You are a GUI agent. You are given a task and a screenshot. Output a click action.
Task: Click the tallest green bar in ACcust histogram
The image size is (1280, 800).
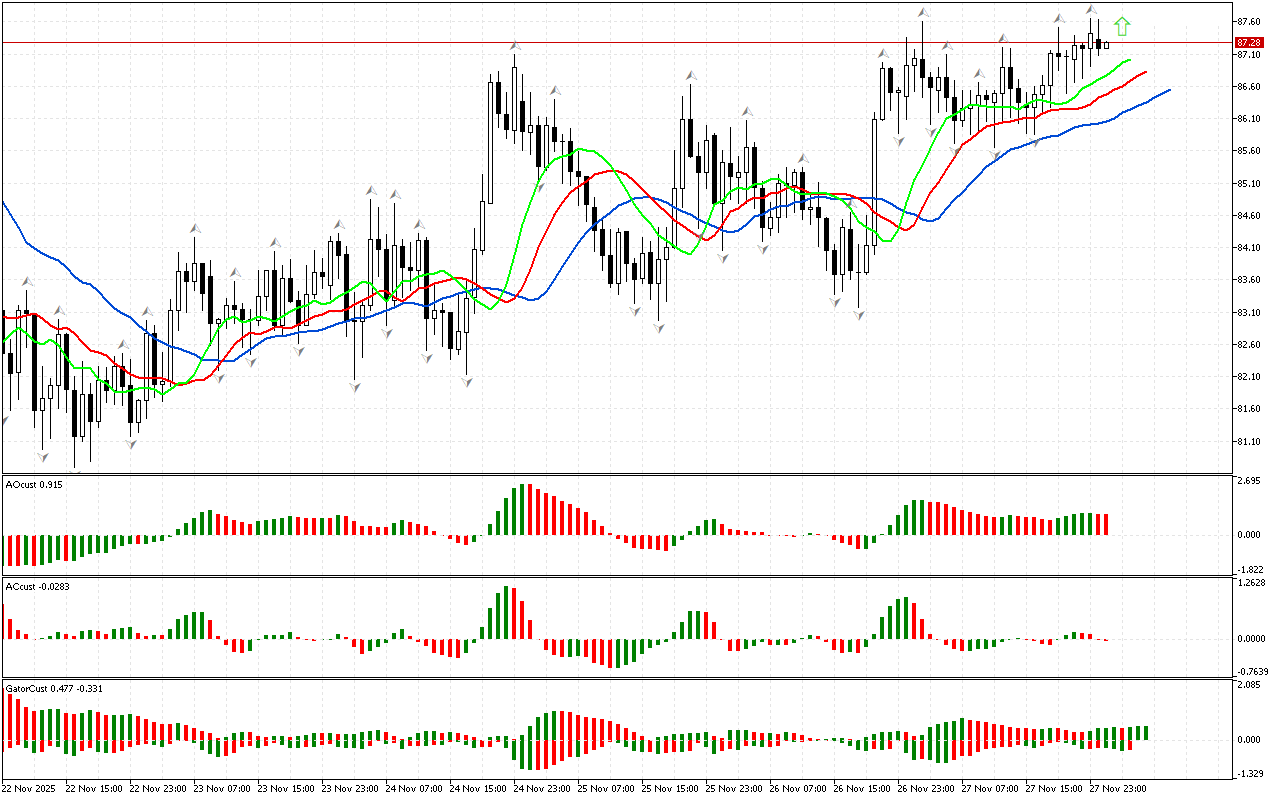507,612
